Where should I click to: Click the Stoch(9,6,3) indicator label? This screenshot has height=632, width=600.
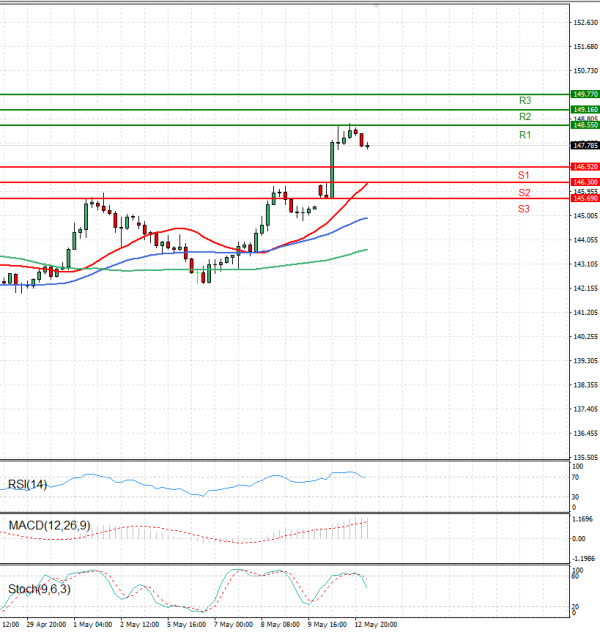[x=40, y=589]
